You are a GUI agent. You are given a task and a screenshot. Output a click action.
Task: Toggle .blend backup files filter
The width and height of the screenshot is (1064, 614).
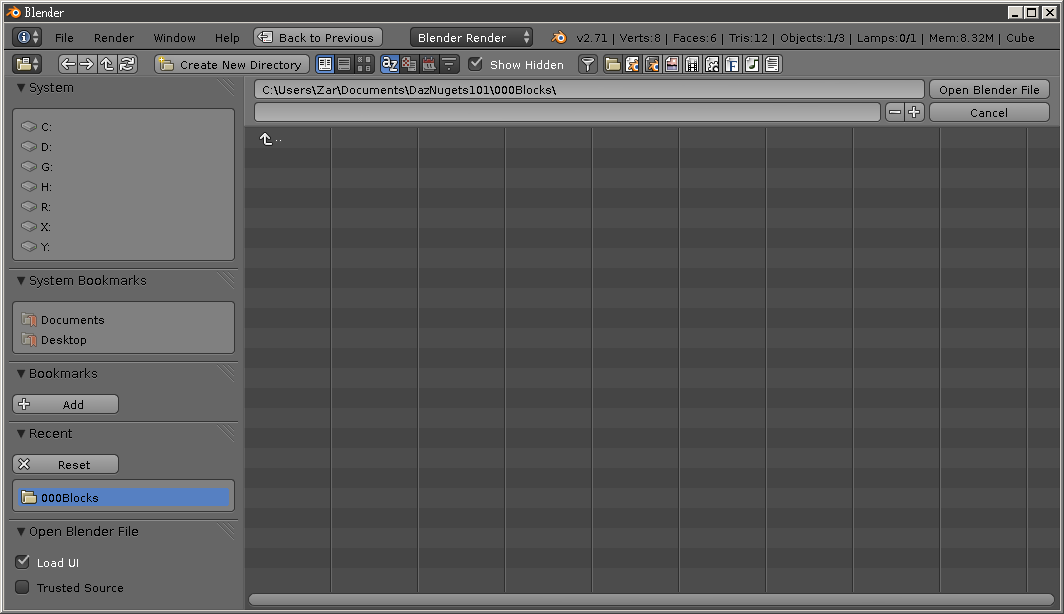click(x=652, y=64)
